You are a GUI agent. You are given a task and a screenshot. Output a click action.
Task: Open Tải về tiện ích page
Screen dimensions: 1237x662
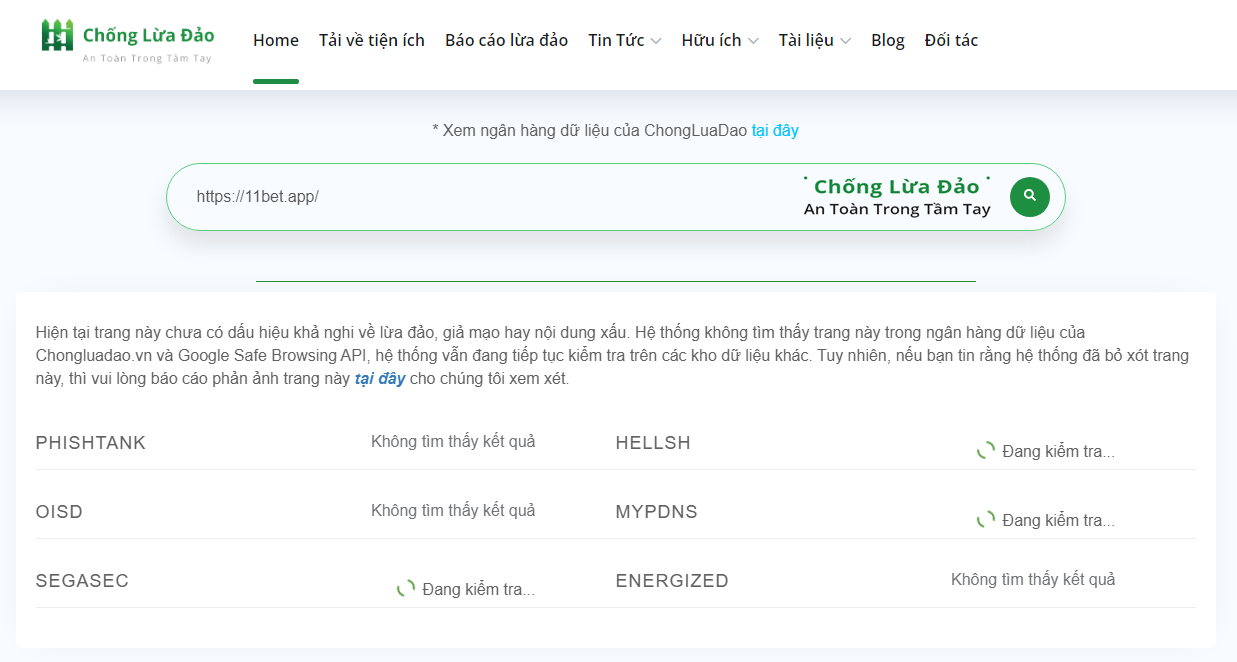tap(372, 40)
